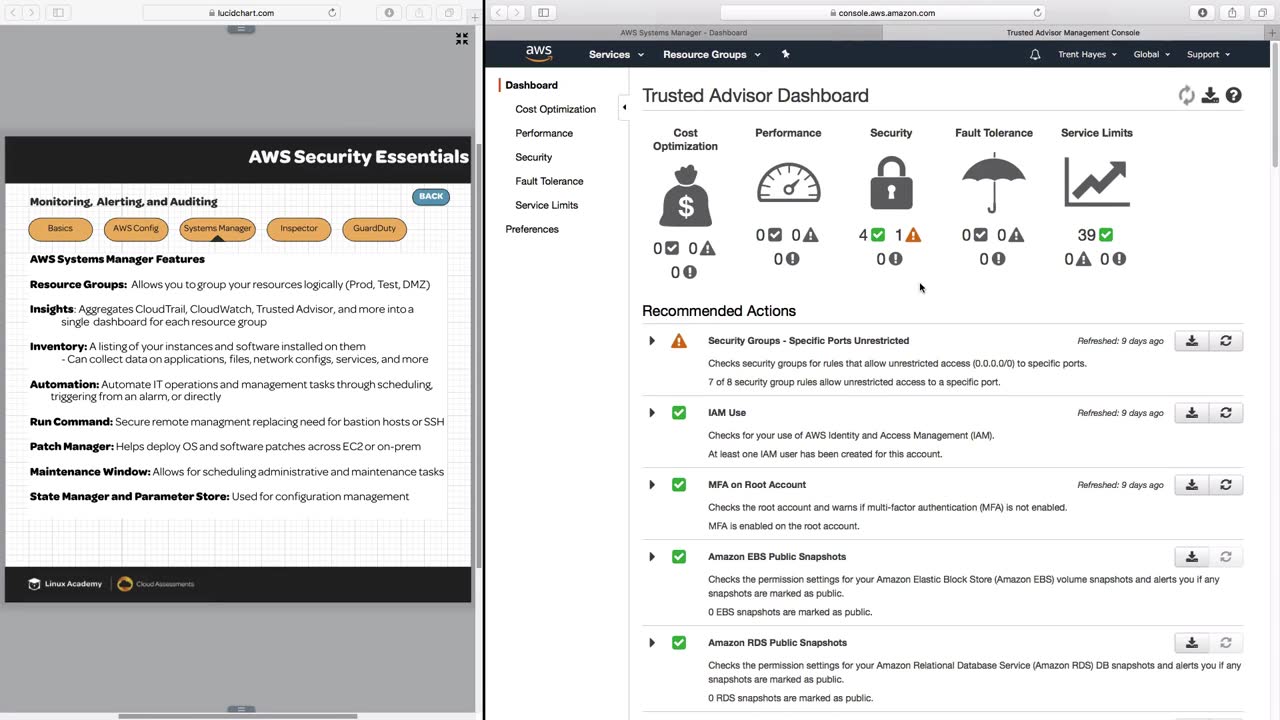Click the orange warning icon for Security Groups
The height and width of the screenshot is (720, 1280).
pos(679,341)
